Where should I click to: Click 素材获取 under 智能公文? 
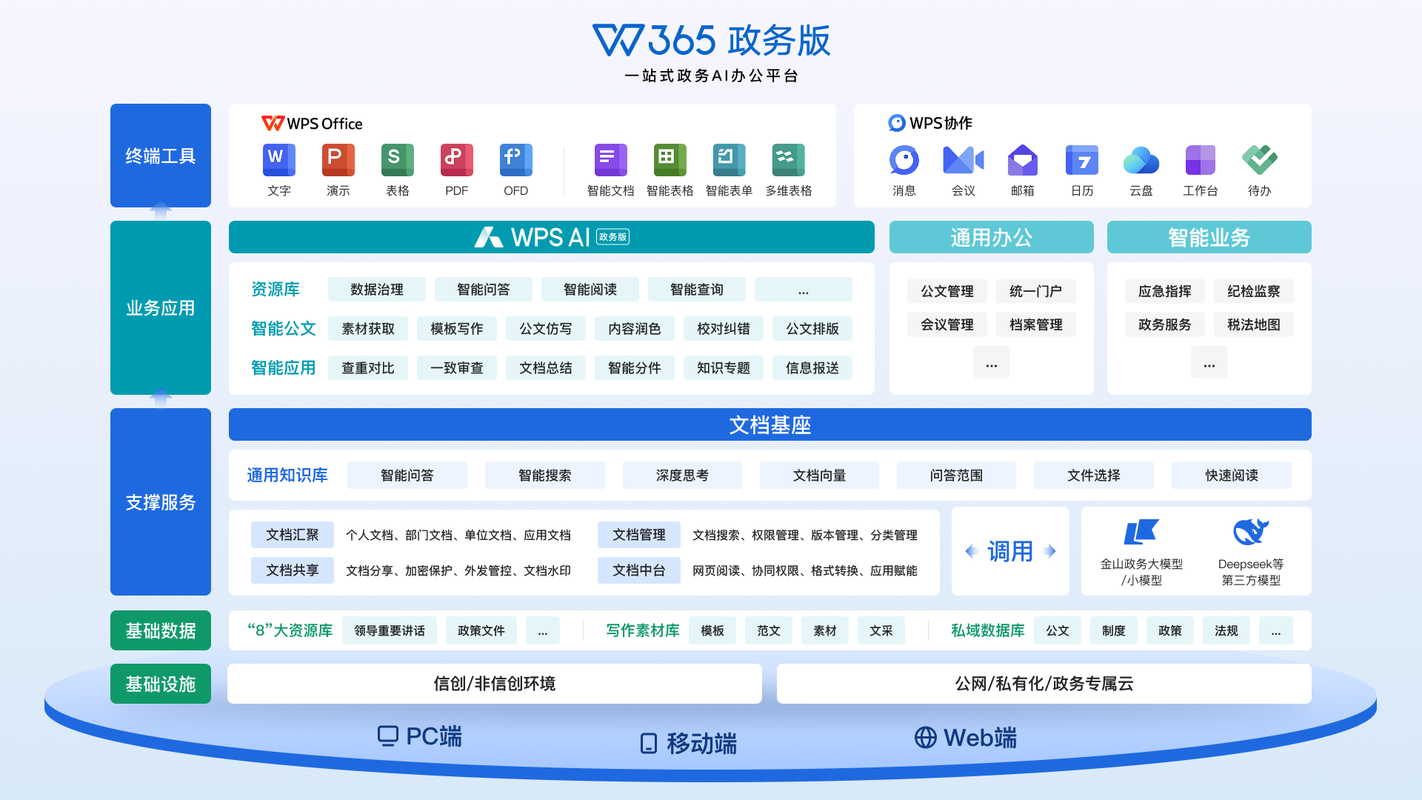[368, 329]
